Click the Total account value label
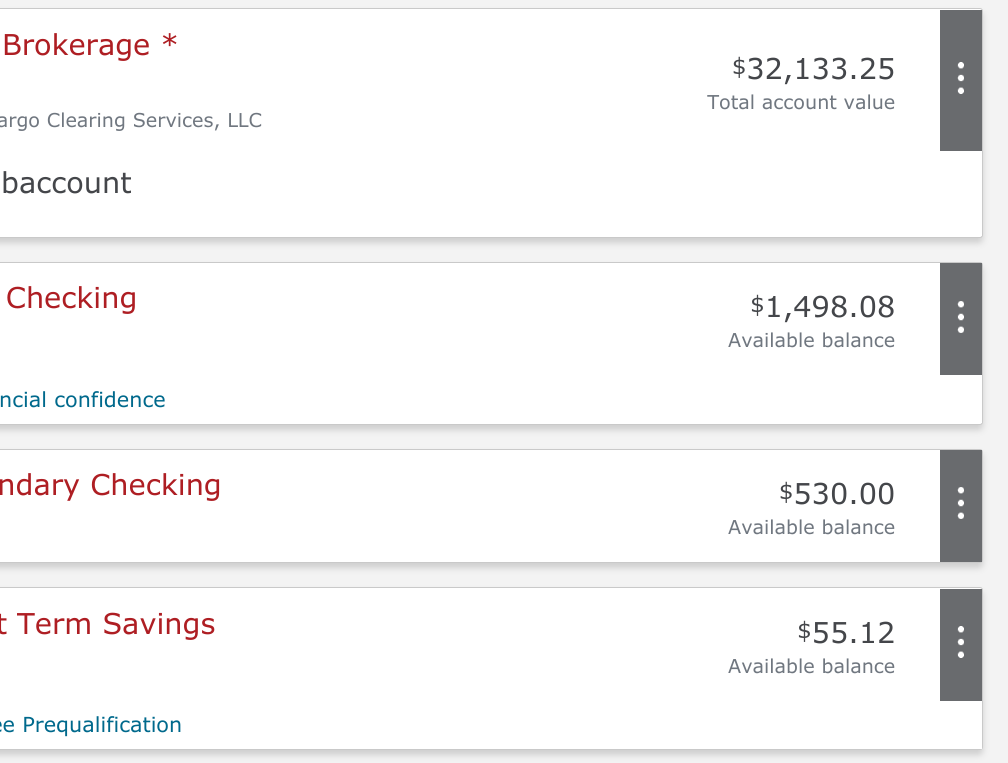Screen dimensions: 1008x763 800,102
